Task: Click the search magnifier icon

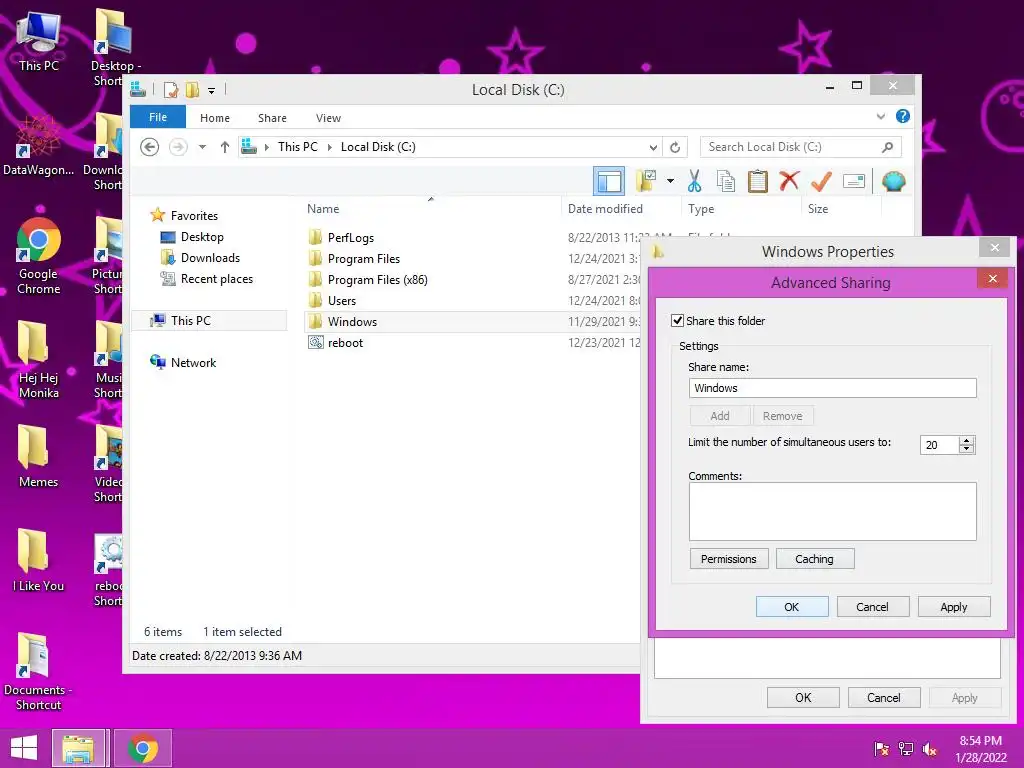Action: (x=888, y=147)
